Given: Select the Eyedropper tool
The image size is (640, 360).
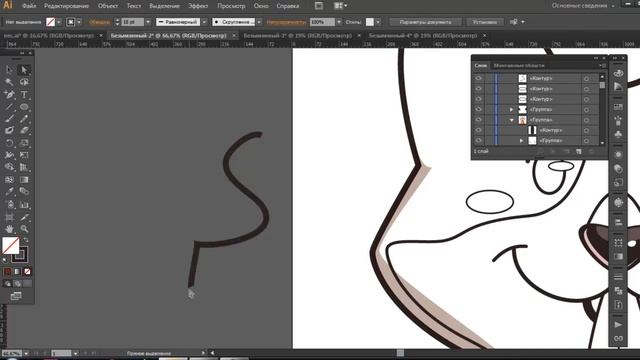Looking at the screenshot, I should click(x=9, y=191).
